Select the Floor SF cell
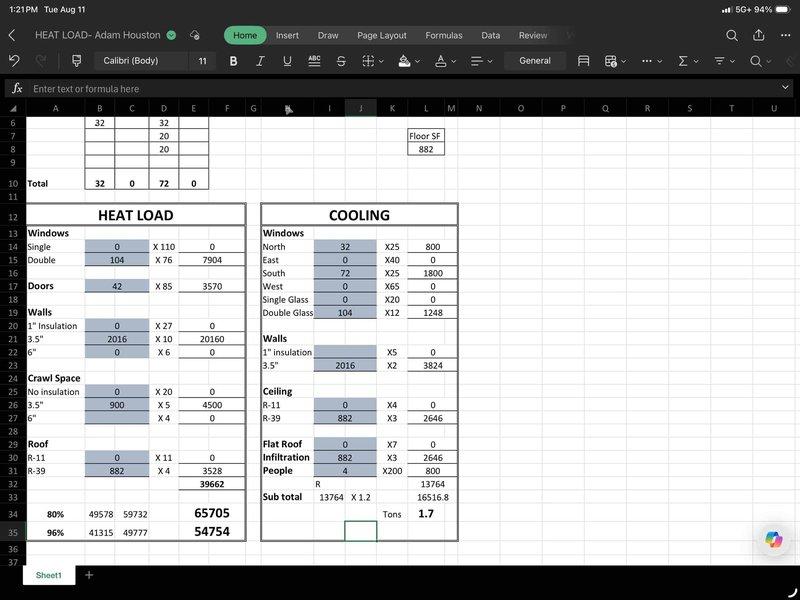The image size is (800, 600). click(x=426, y=136)
